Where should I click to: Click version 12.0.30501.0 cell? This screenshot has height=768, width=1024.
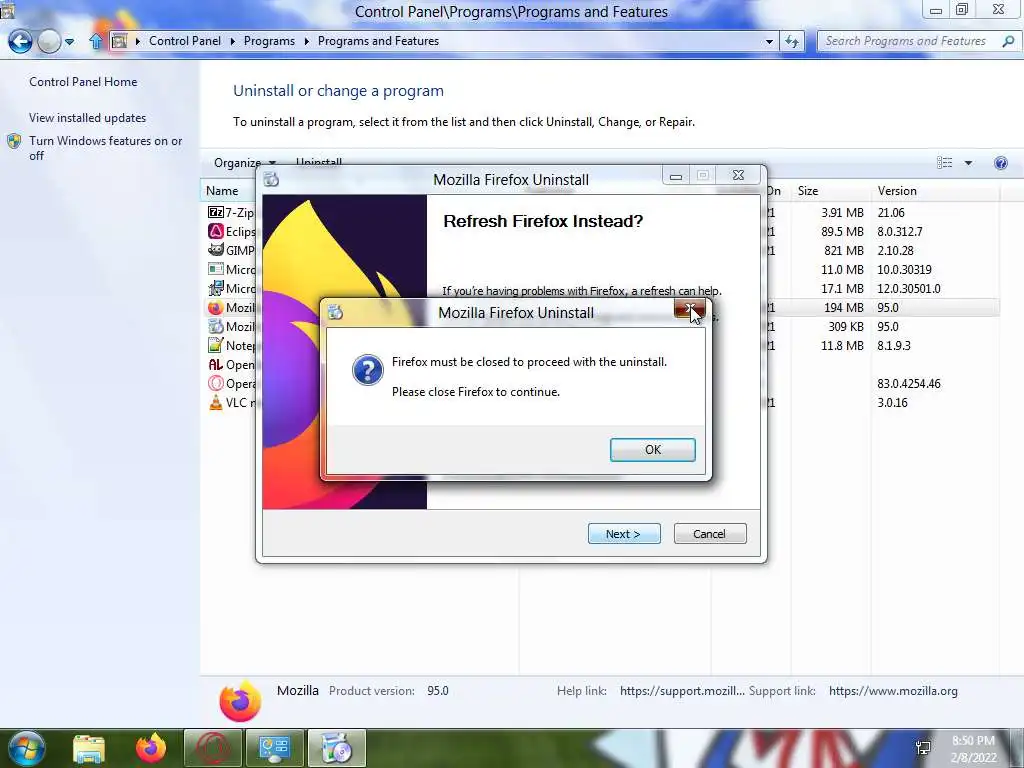click(908, 288)
